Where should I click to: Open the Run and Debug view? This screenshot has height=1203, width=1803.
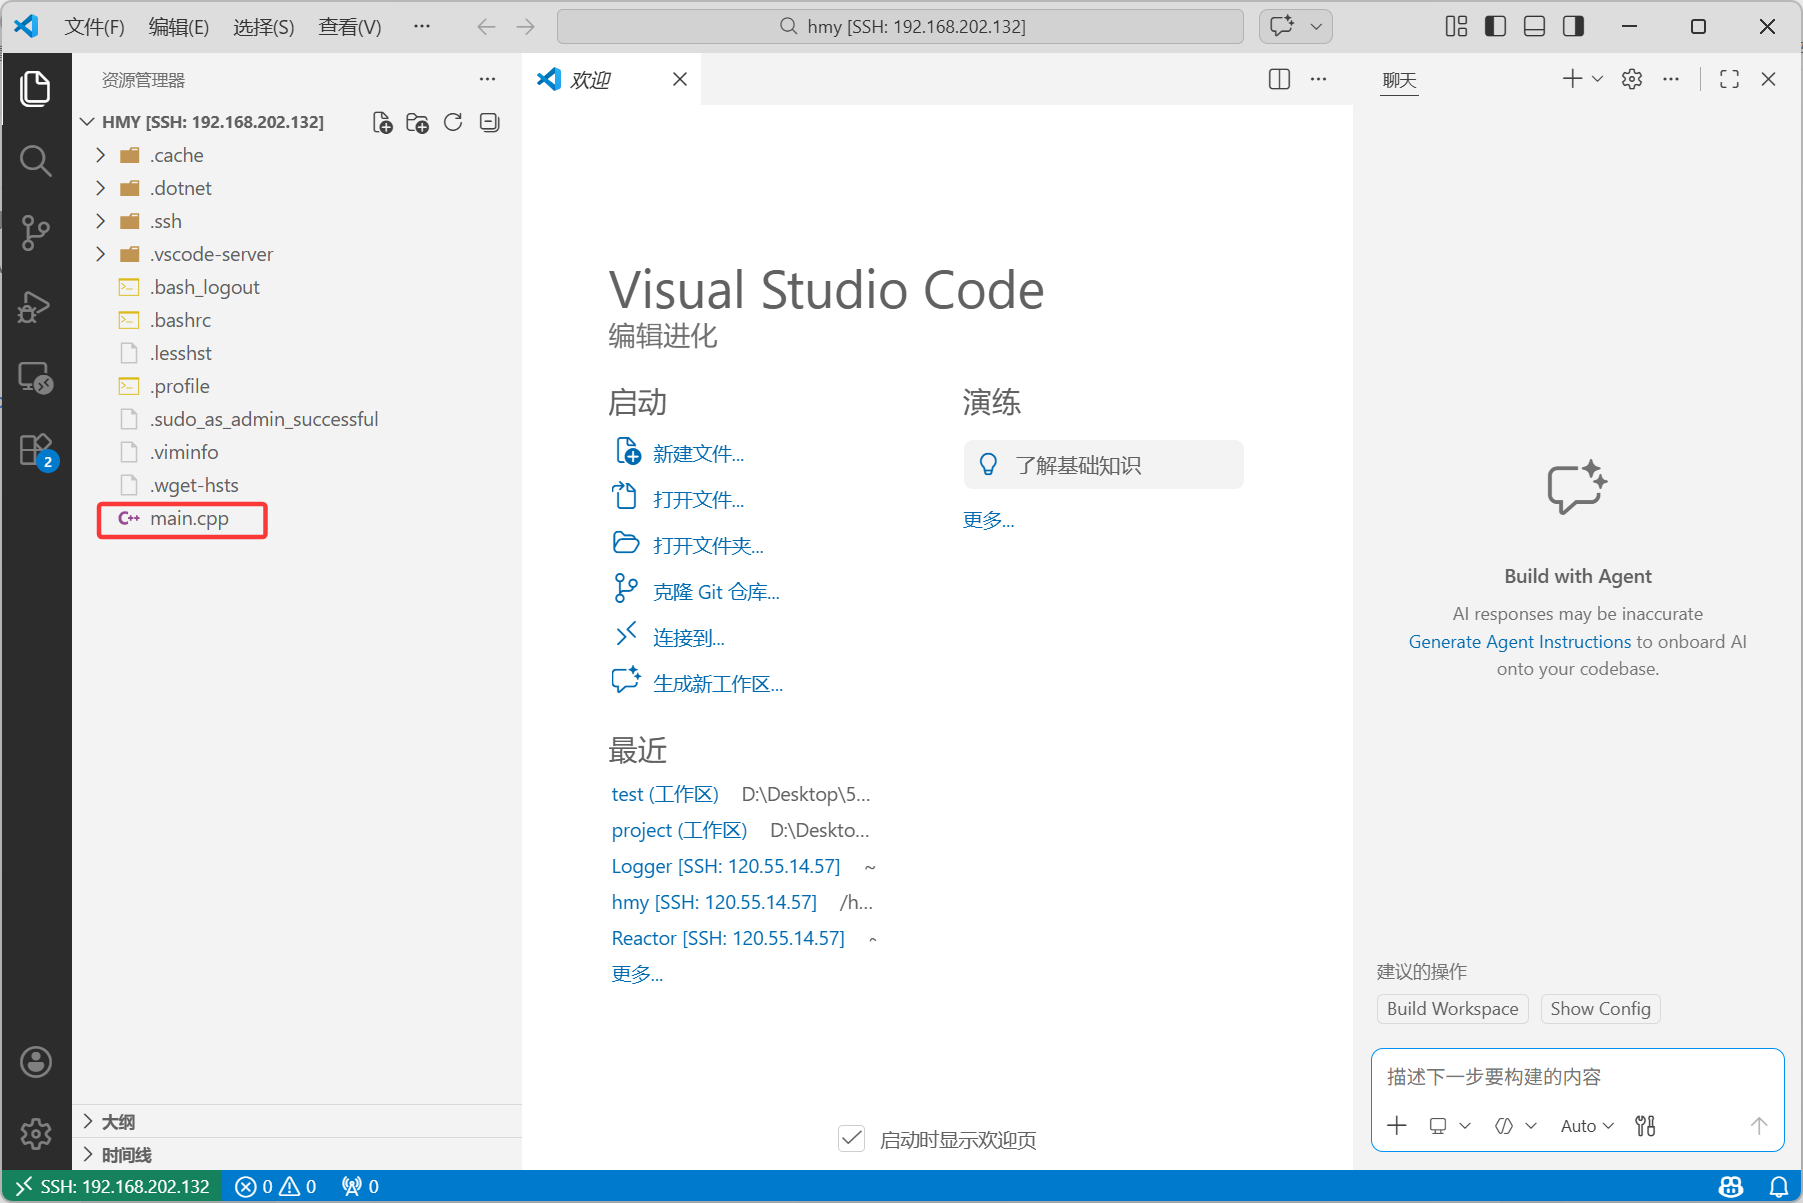36,306
